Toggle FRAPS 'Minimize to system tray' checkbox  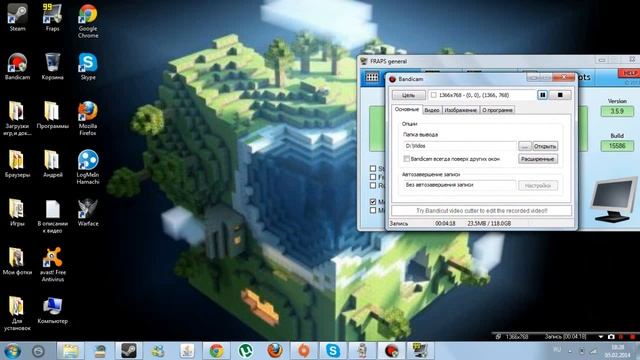373,210
